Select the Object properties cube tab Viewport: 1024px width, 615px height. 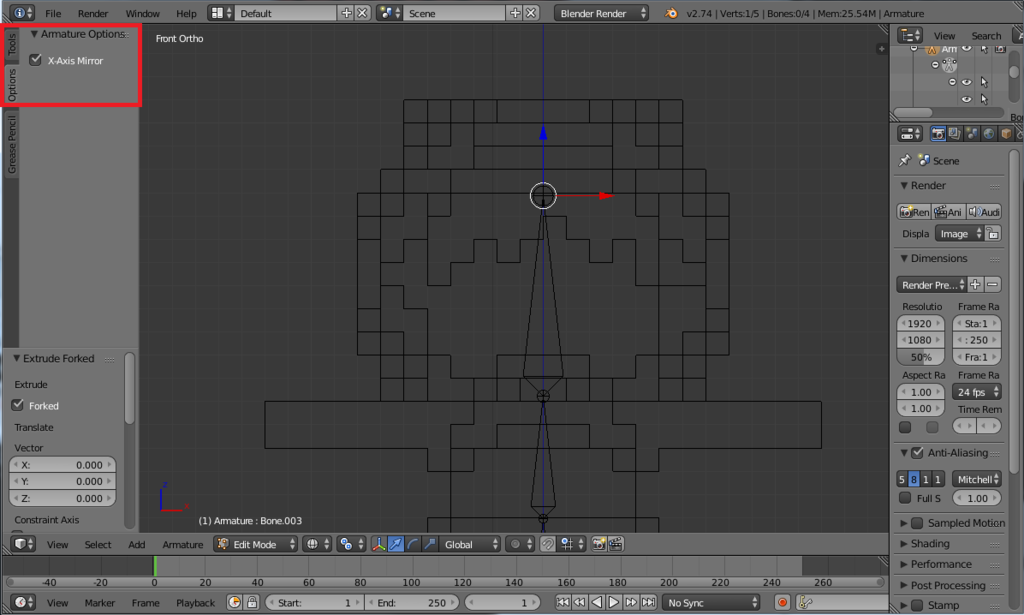coord(1006,134)
